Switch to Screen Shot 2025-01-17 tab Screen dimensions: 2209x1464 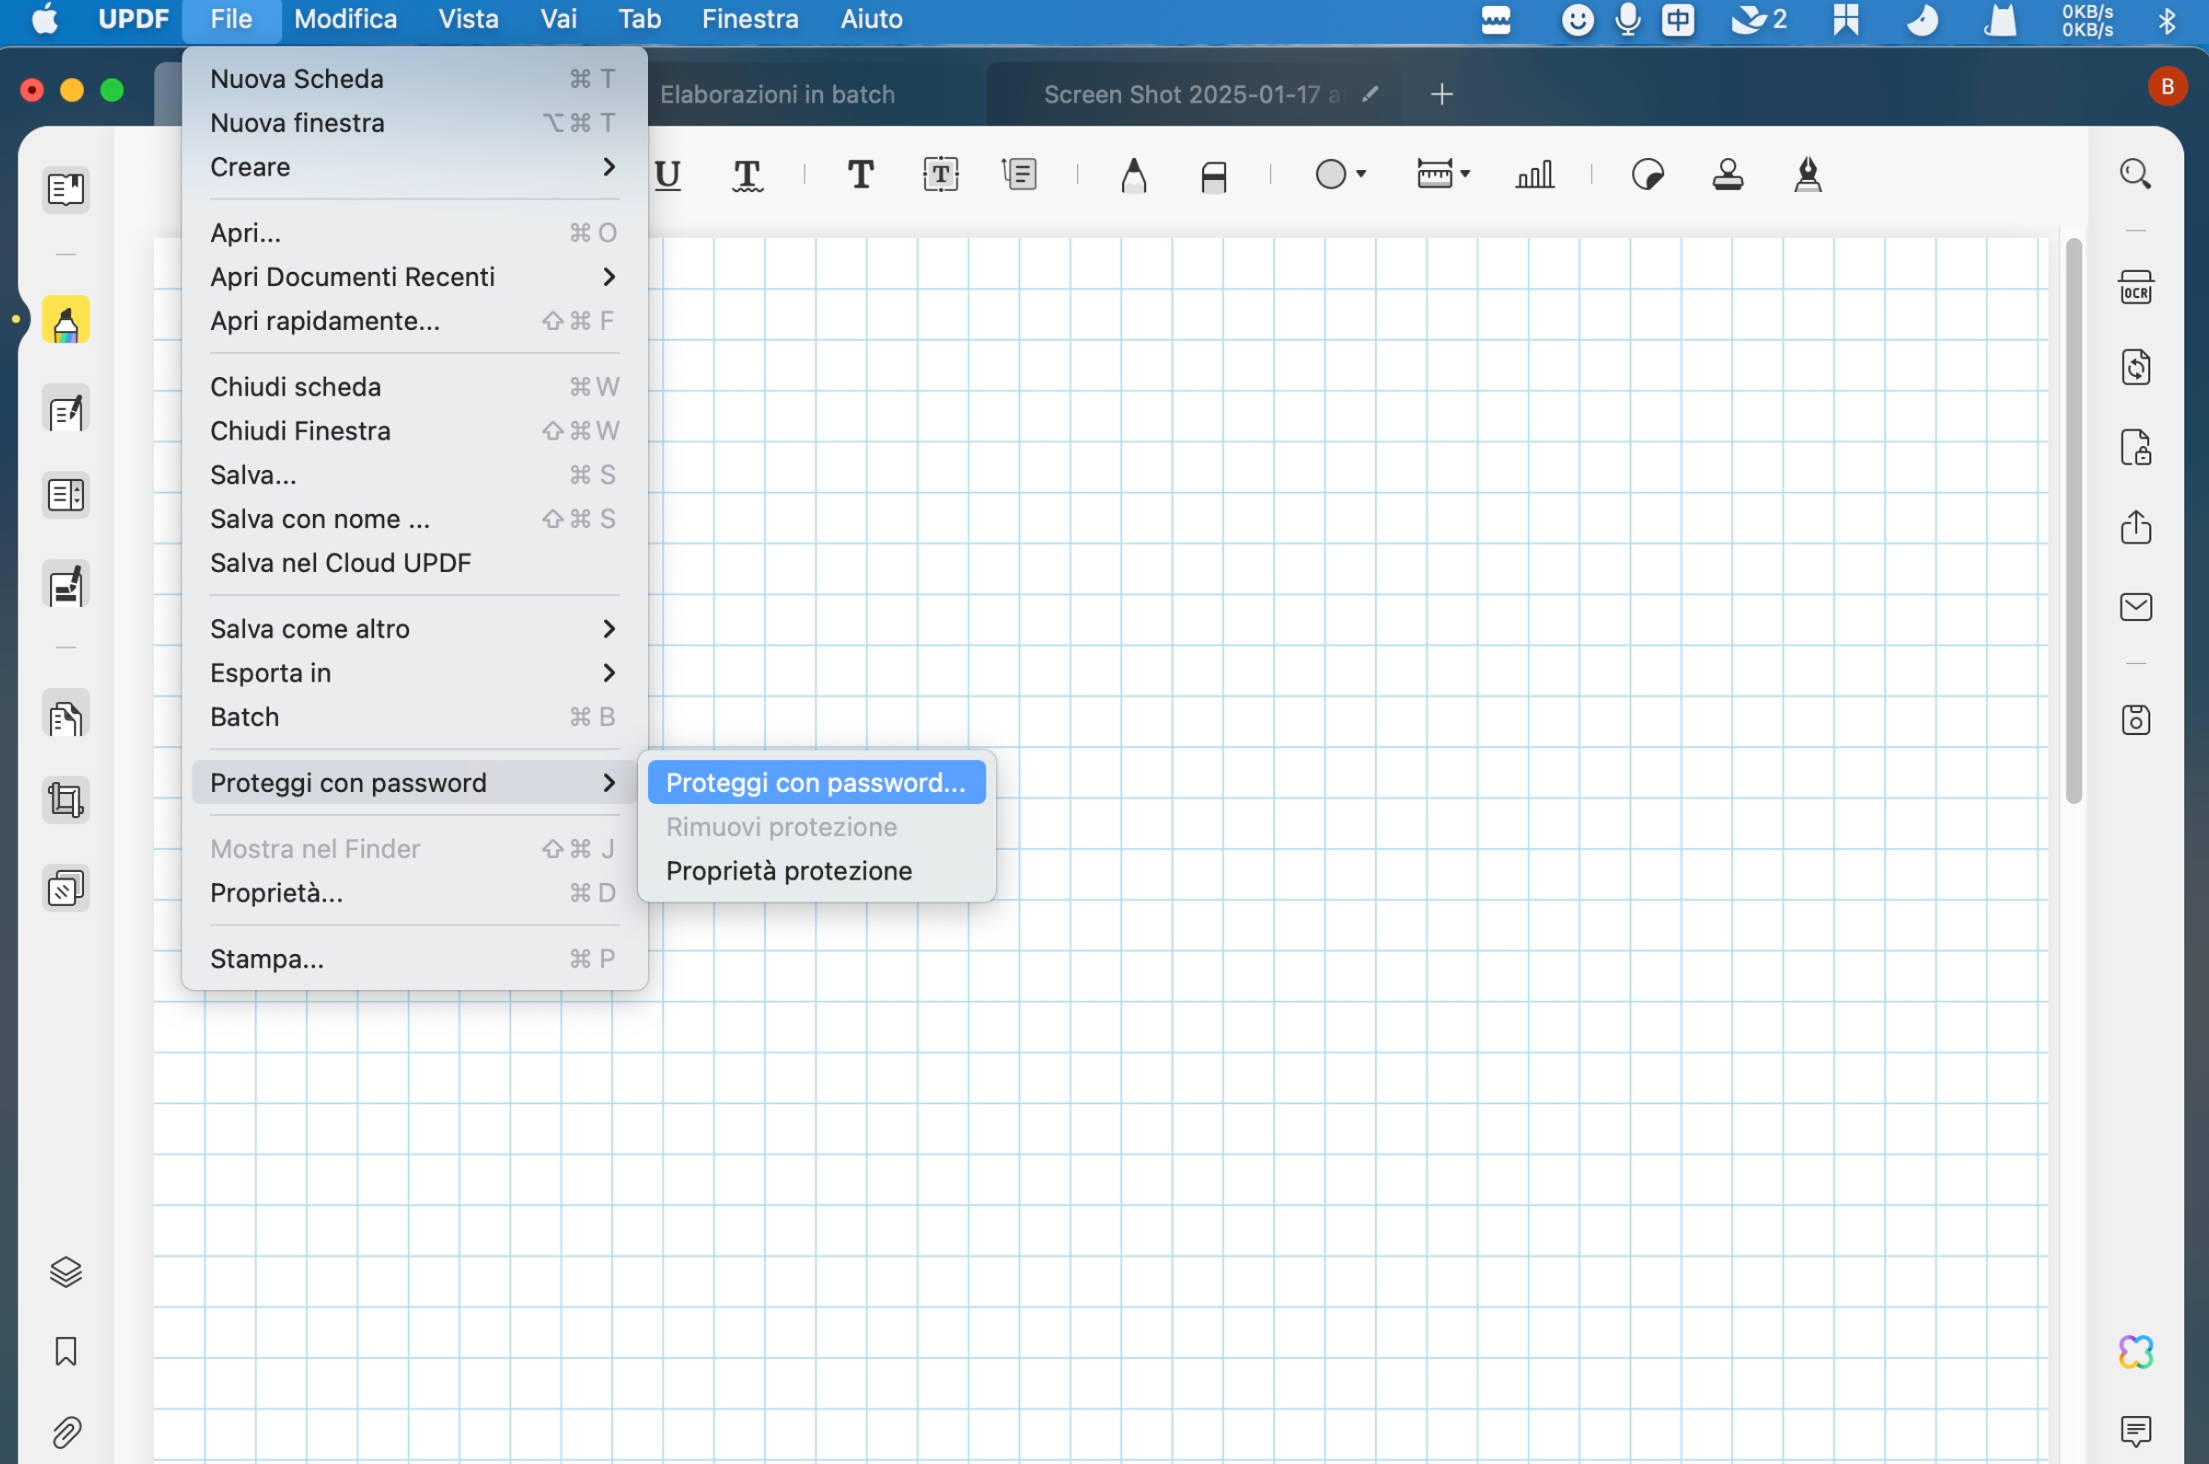point(1192,94)
